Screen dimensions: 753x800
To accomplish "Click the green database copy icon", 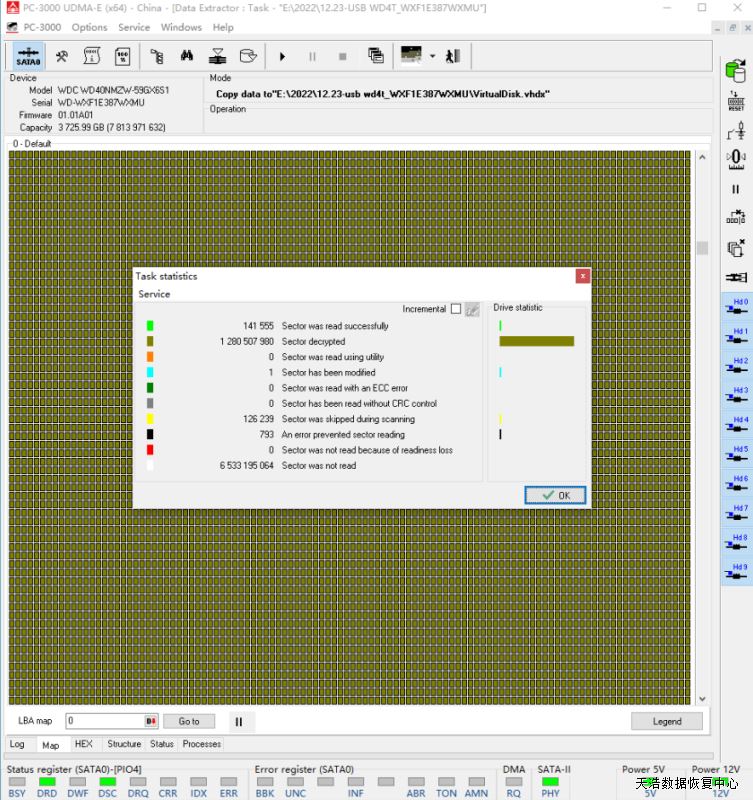I will click(x=736, y=71).
